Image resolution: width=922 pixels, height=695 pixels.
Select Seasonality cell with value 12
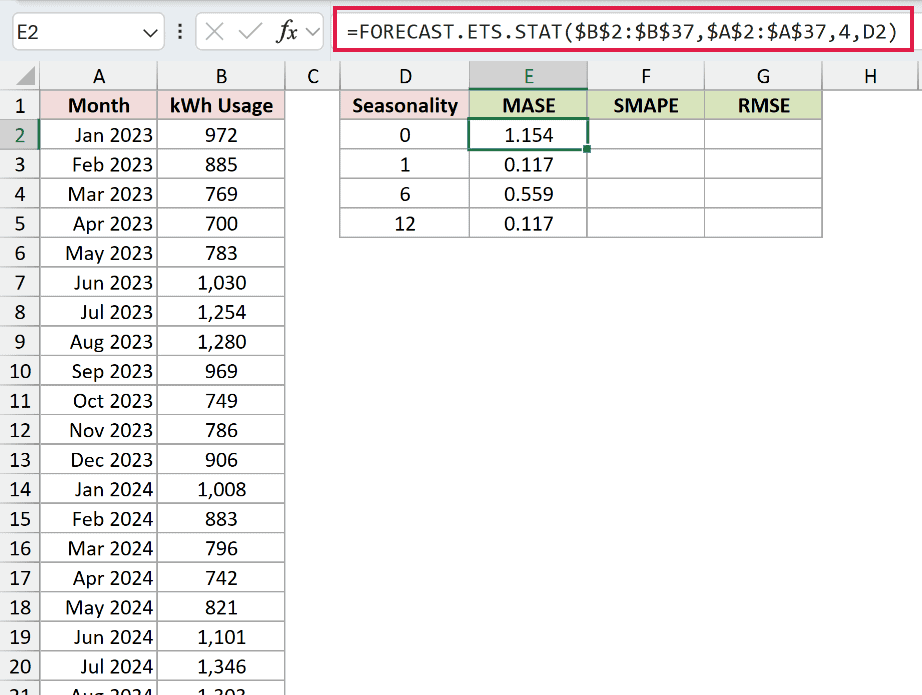[x=405, y=223]
